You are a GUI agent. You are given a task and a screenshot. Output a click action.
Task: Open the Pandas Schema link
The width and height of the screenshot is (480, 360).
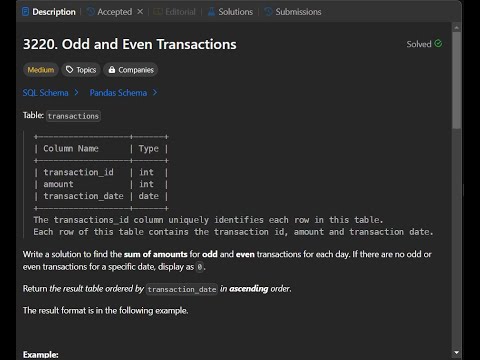pos(118,93)
